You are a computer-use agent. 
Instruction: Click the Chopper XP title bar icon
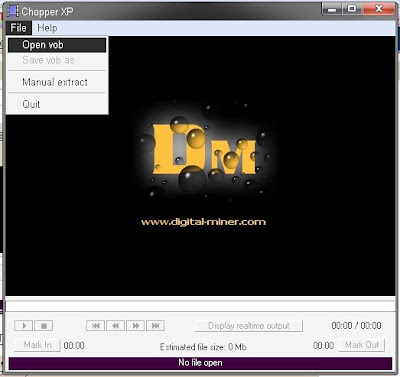click(x=13, y=11)
